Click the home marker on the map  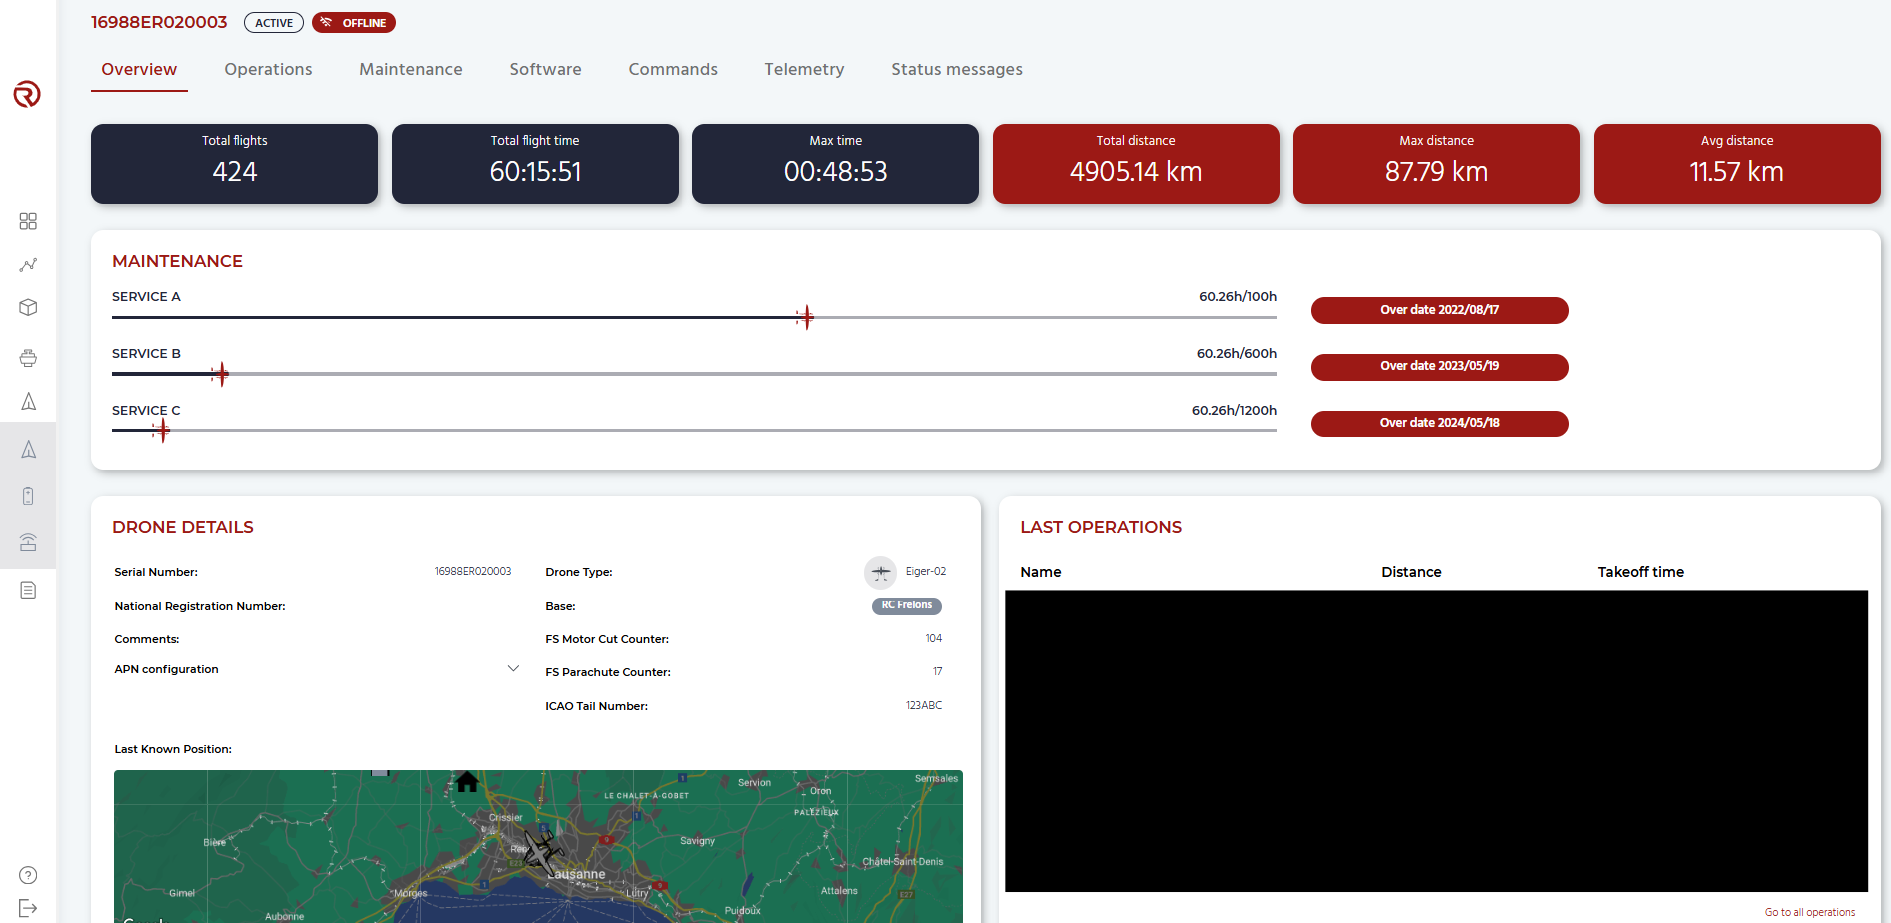(467, 781)
